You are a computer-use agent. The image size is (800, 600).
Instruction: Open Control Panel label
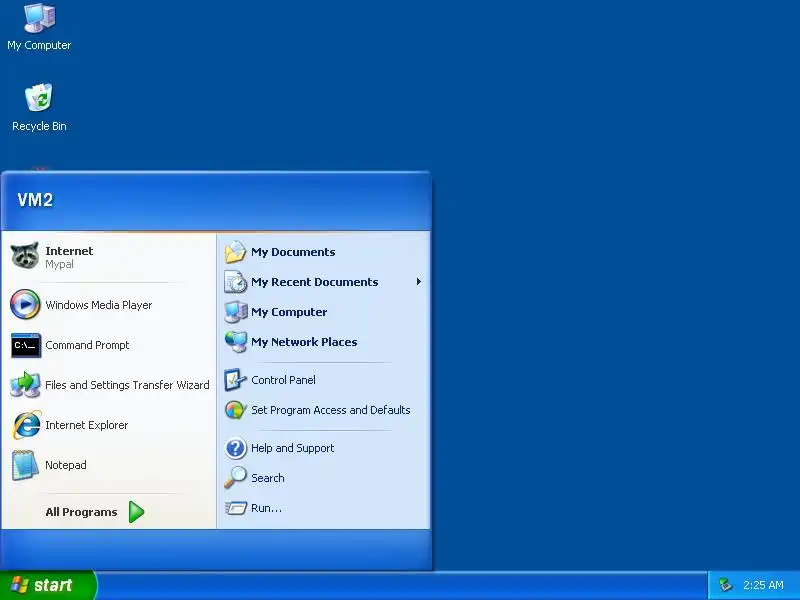coord(283,380)
